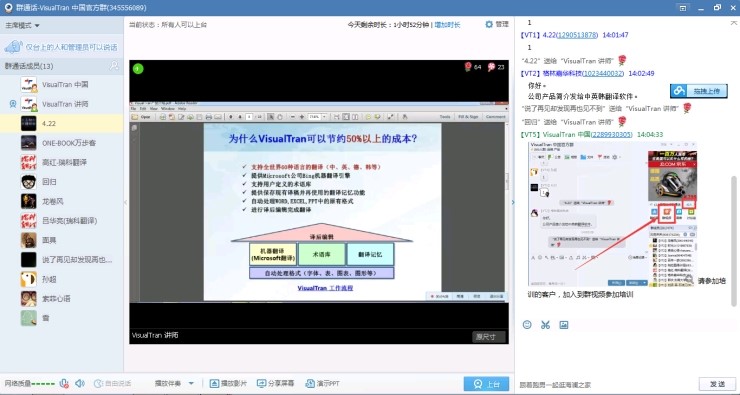Open the 播放伴奏 dropdown arrow
The width and height of the screenshot is (740, 395).
191,383
